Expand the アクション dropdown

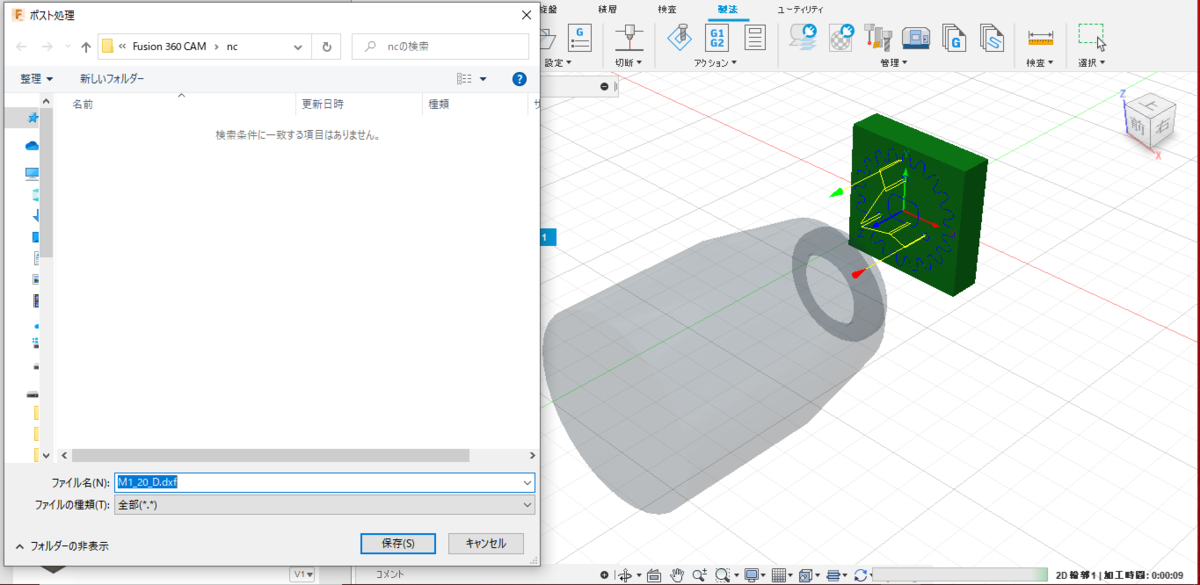pyautogui.click(x=715, y=62)
